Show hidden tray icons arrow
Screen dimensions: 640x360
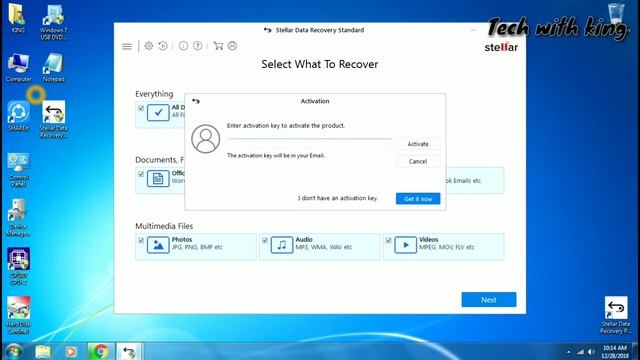coord(569,352)
